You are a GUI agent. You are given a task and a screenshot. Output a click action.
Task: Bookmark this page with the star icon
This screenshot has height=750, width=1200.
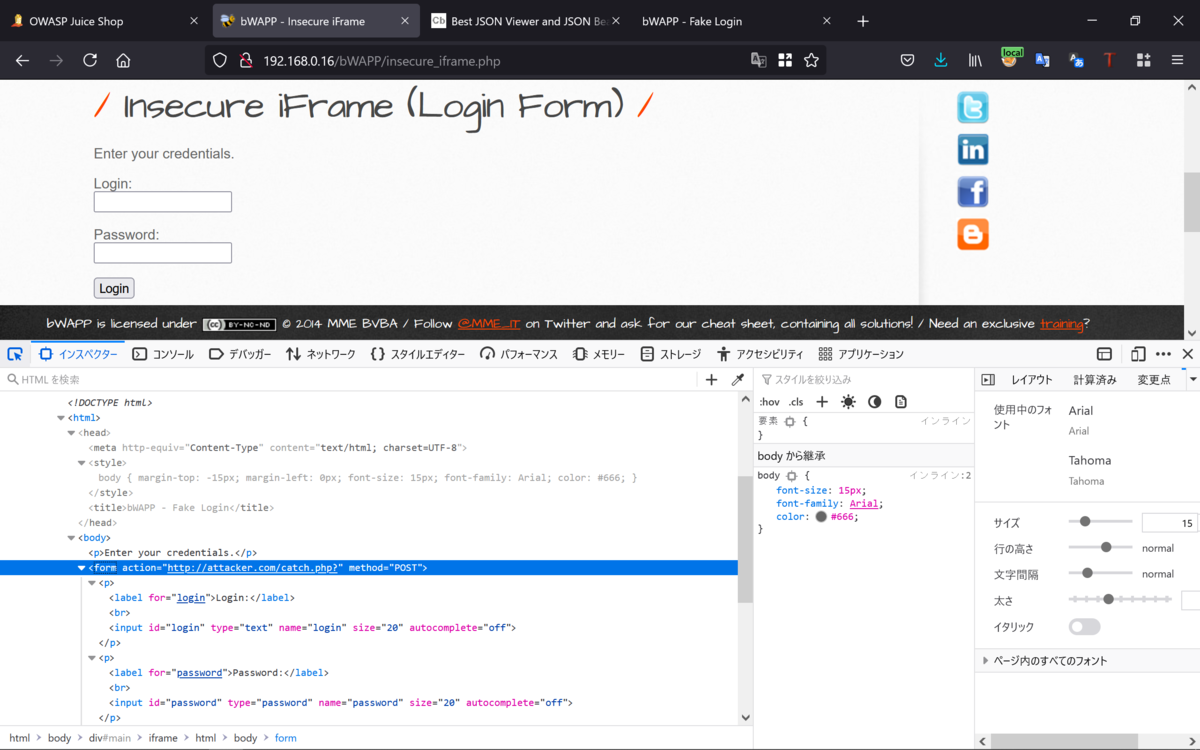click(x=811, y=60)
